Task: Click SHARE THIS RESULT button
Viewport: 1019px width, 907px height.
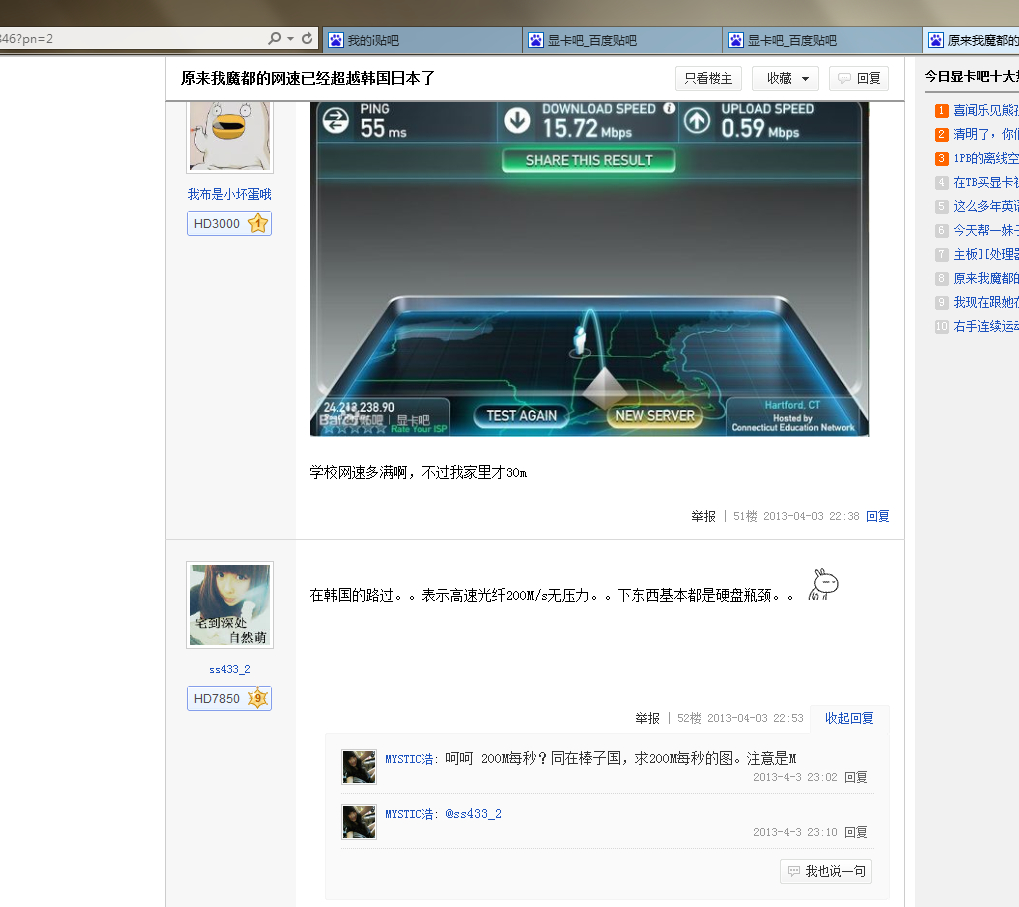Action: tap(589, 160)
